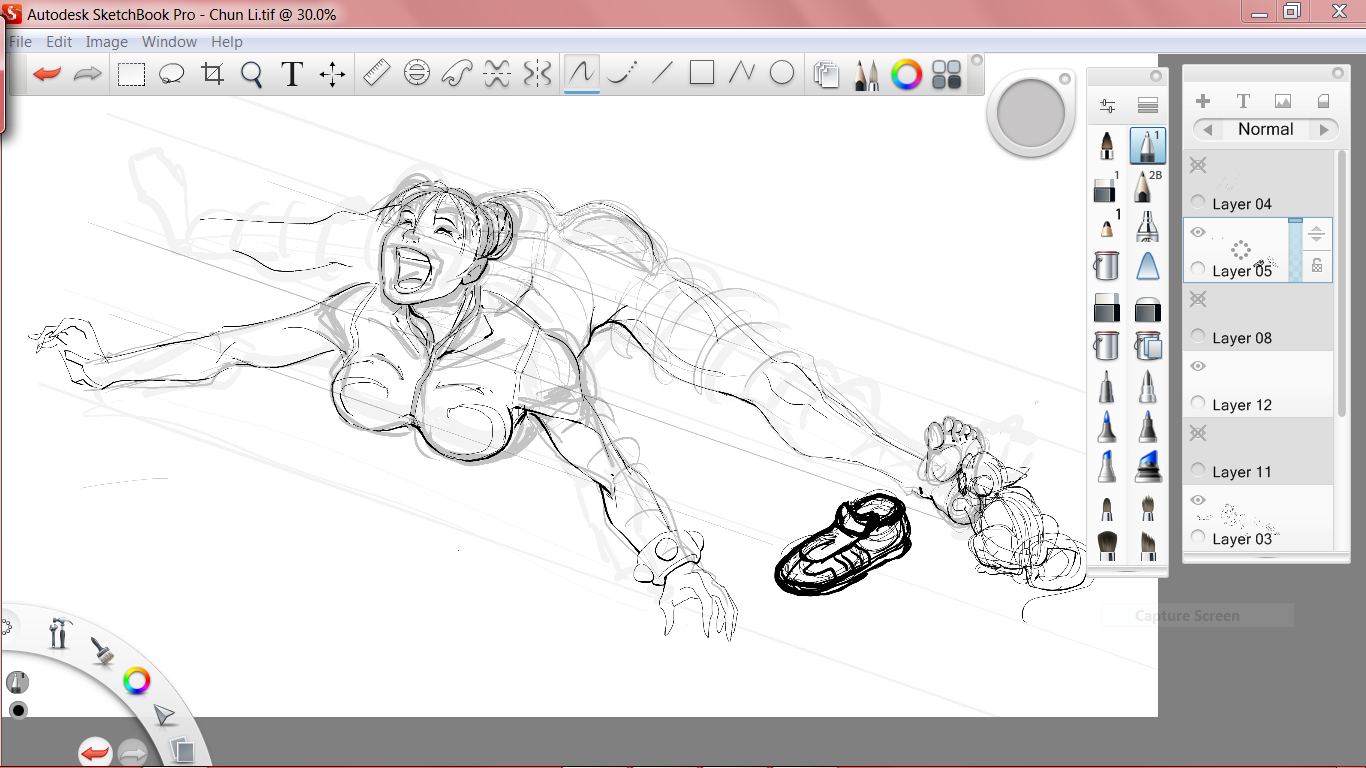The image size is (1366, 768).
Task: Select the Polyline draw tool
Action: (x=742, y=73)
